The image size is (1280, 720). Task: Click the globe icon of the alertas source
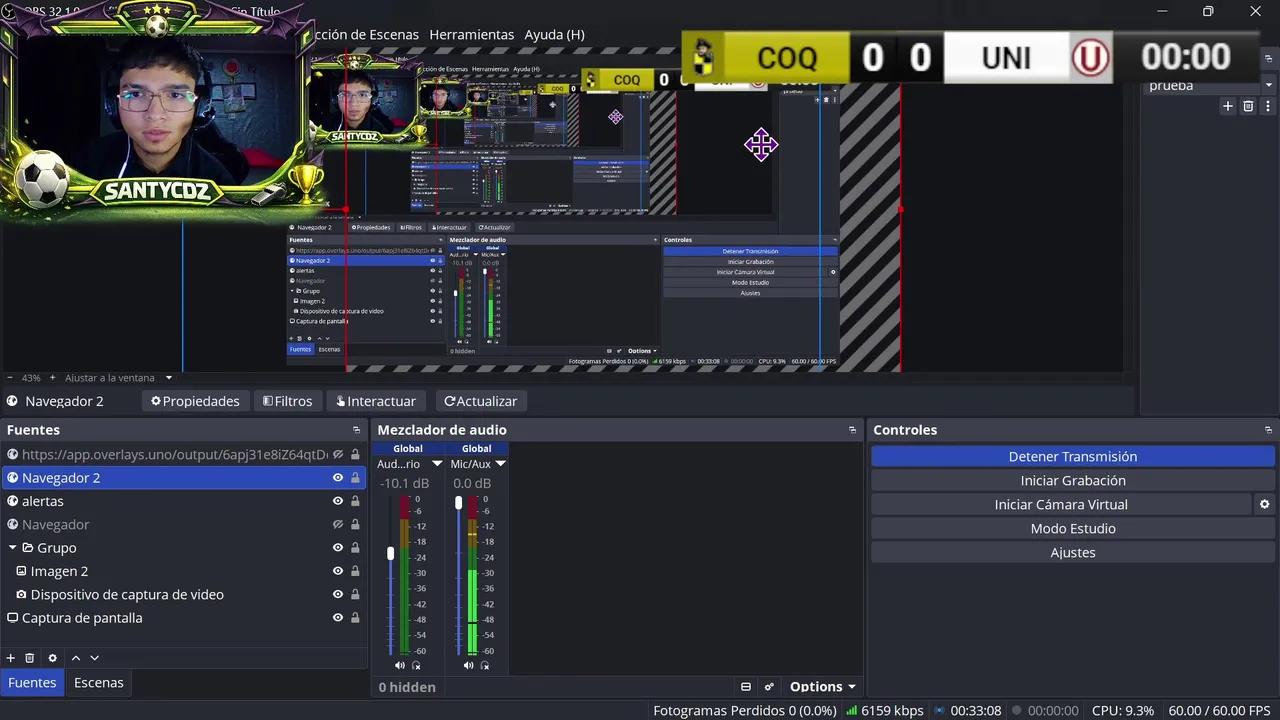(13, 501)
